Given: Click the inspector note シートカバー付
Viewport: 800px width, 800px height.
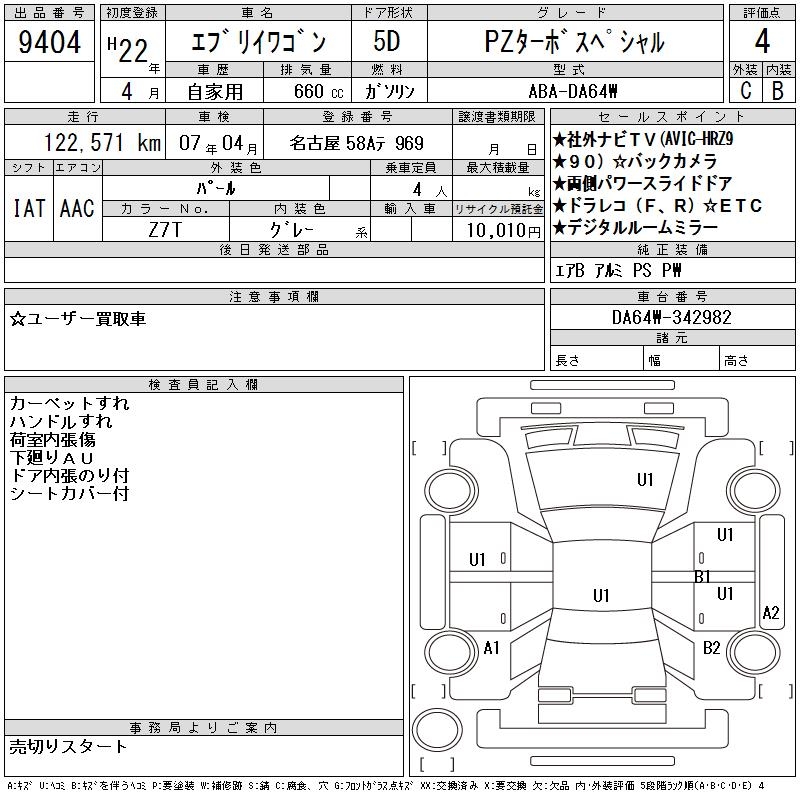Looking at the screenshot, I should point(69,493).
